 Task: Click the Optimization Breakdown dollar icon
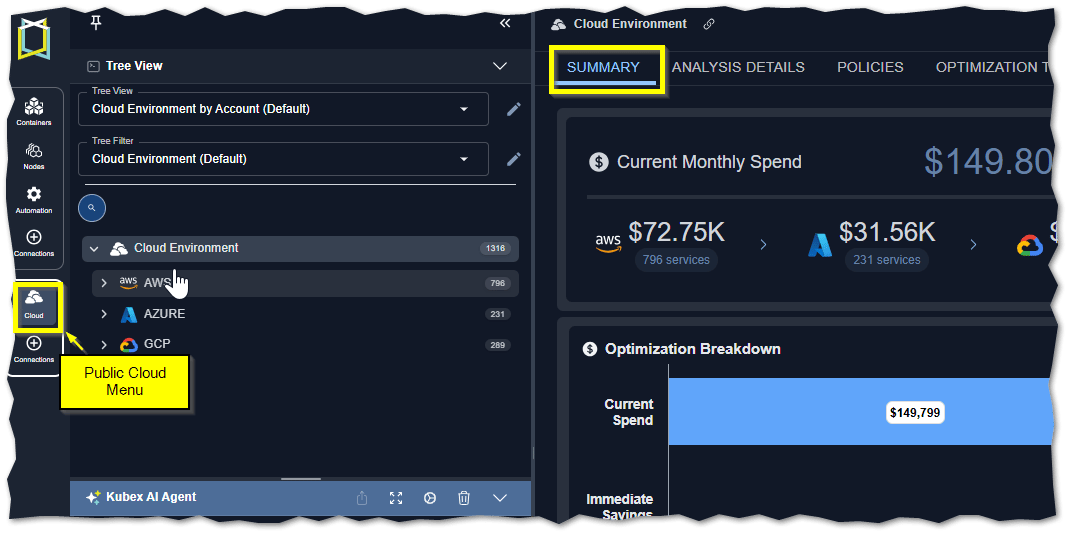tap(590, 349)
